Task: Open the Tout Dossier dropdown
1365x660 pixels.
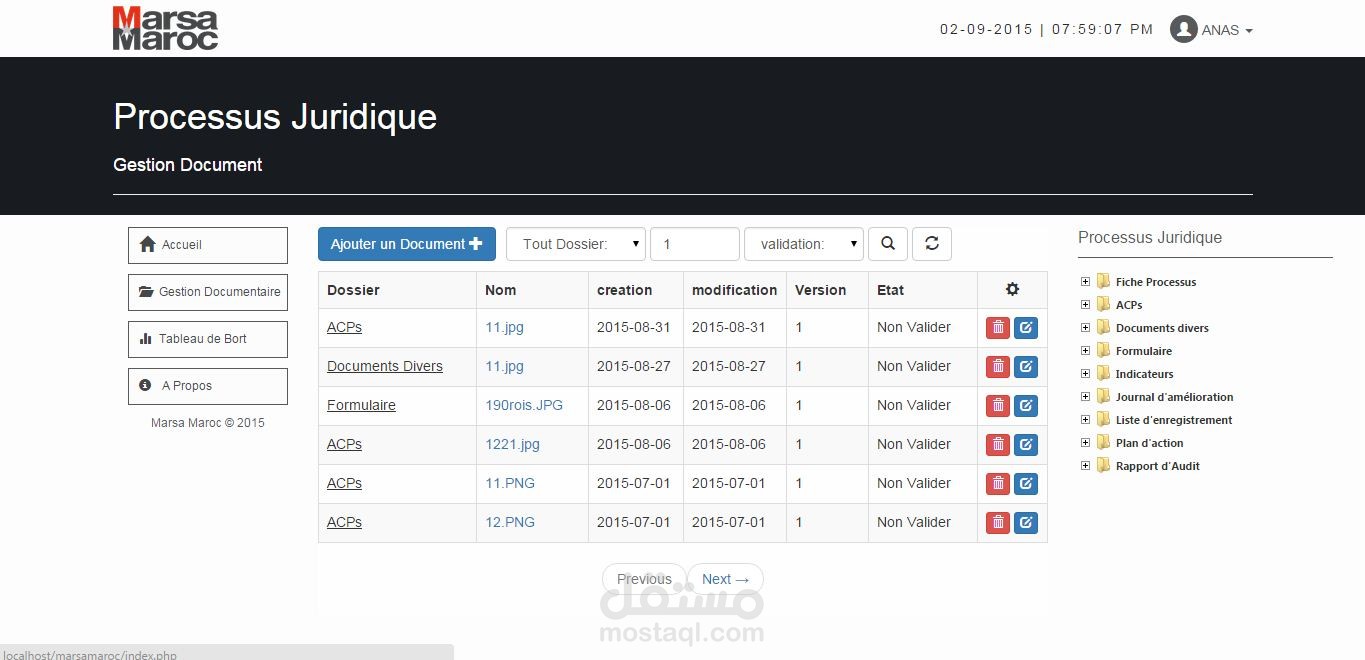Action: pyautogui.click(x=576, y=244)
